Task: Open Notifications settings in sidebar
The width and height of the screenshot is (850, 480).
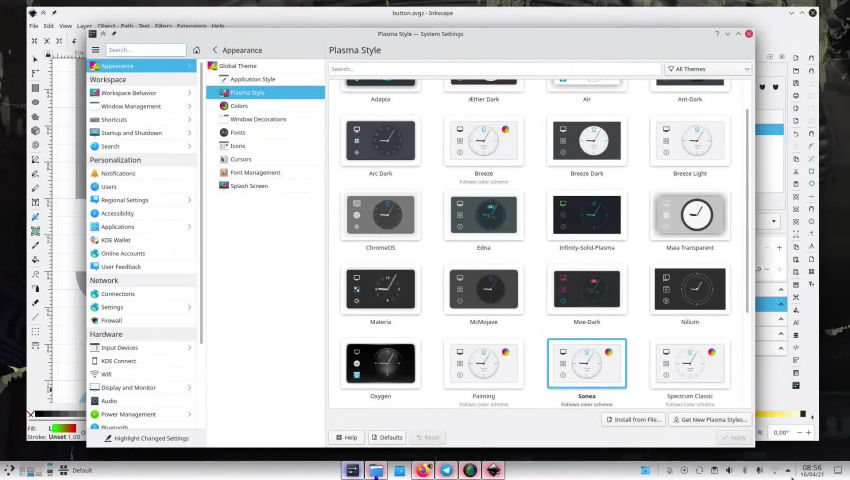Action: (143, 174)
